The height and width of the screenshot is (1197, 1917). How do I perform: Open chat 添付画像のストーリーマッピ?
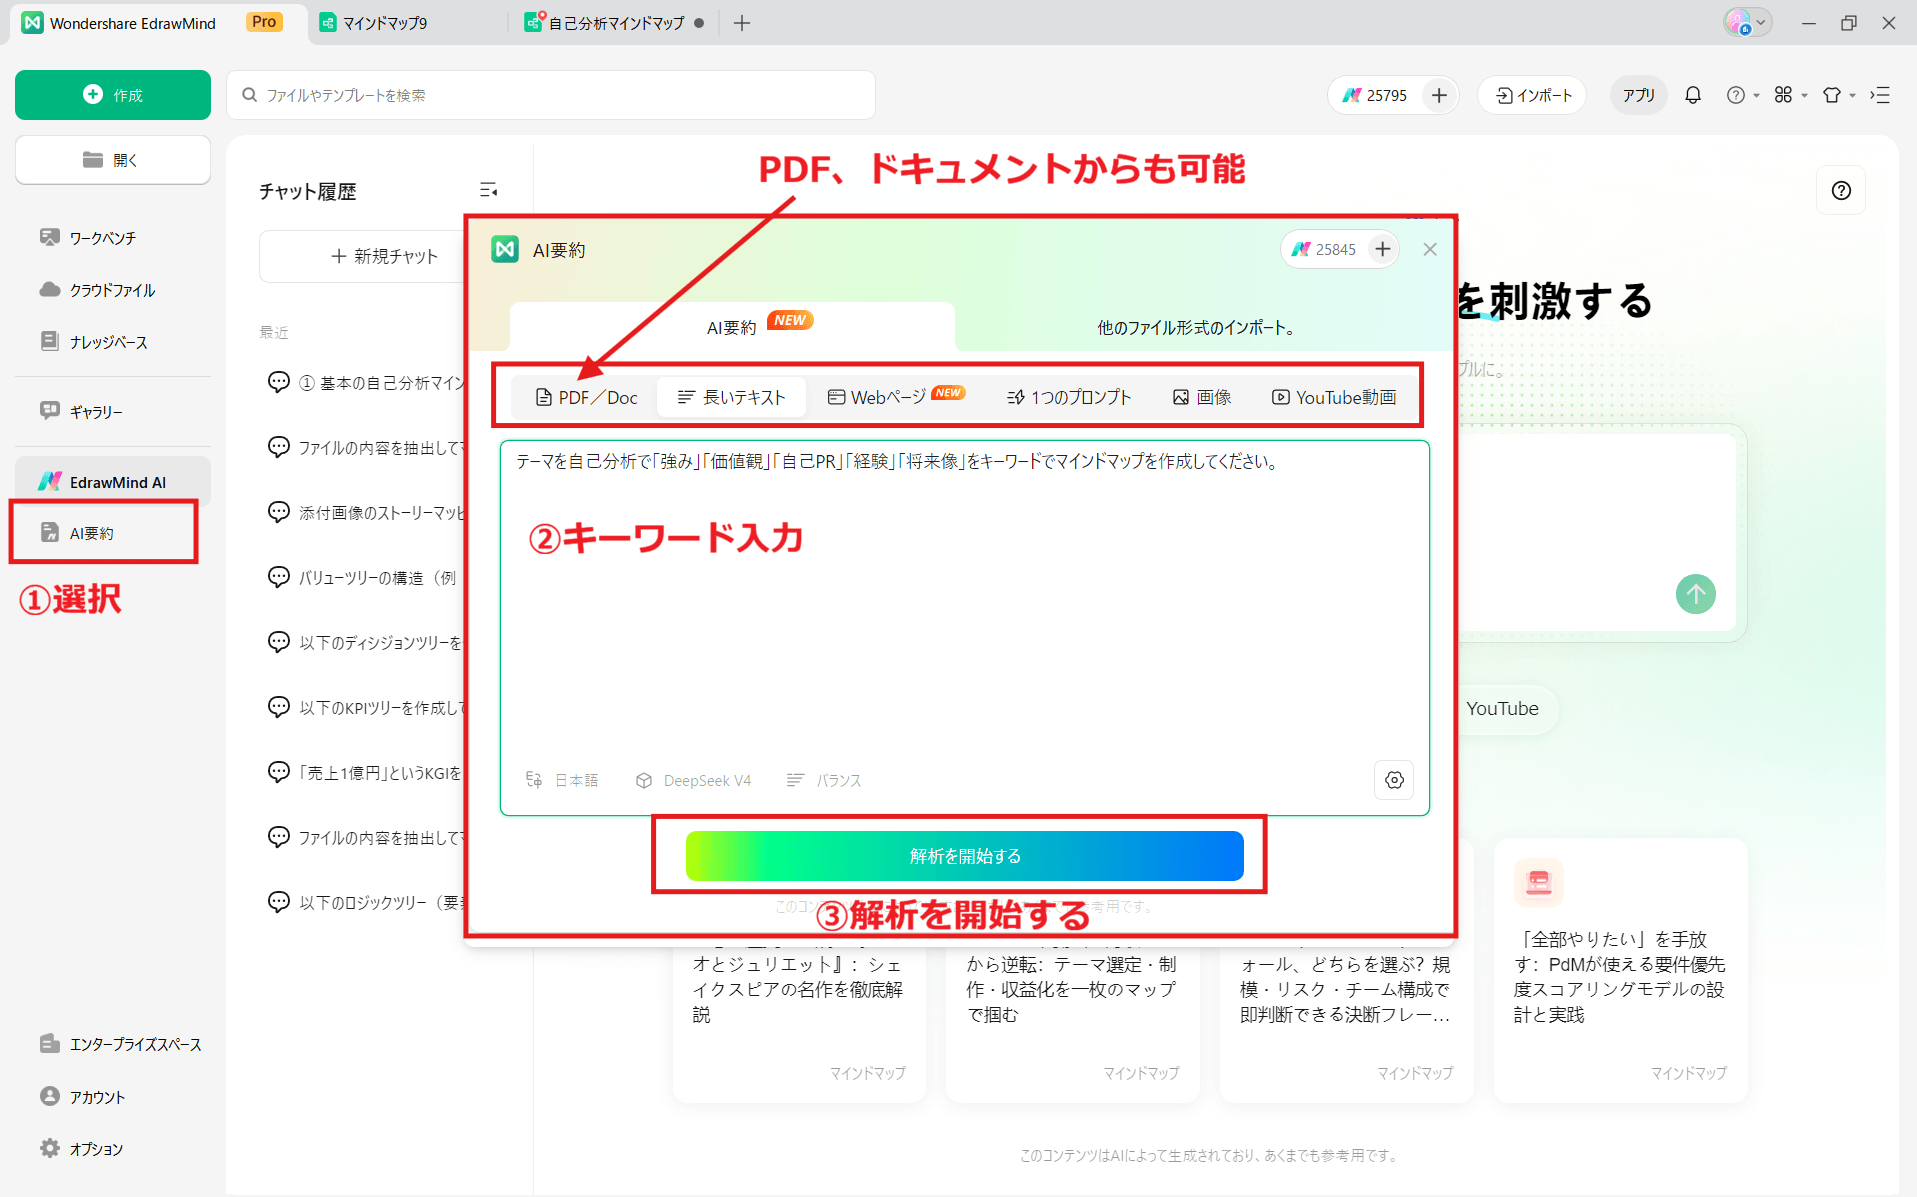(x=366, y=512)
